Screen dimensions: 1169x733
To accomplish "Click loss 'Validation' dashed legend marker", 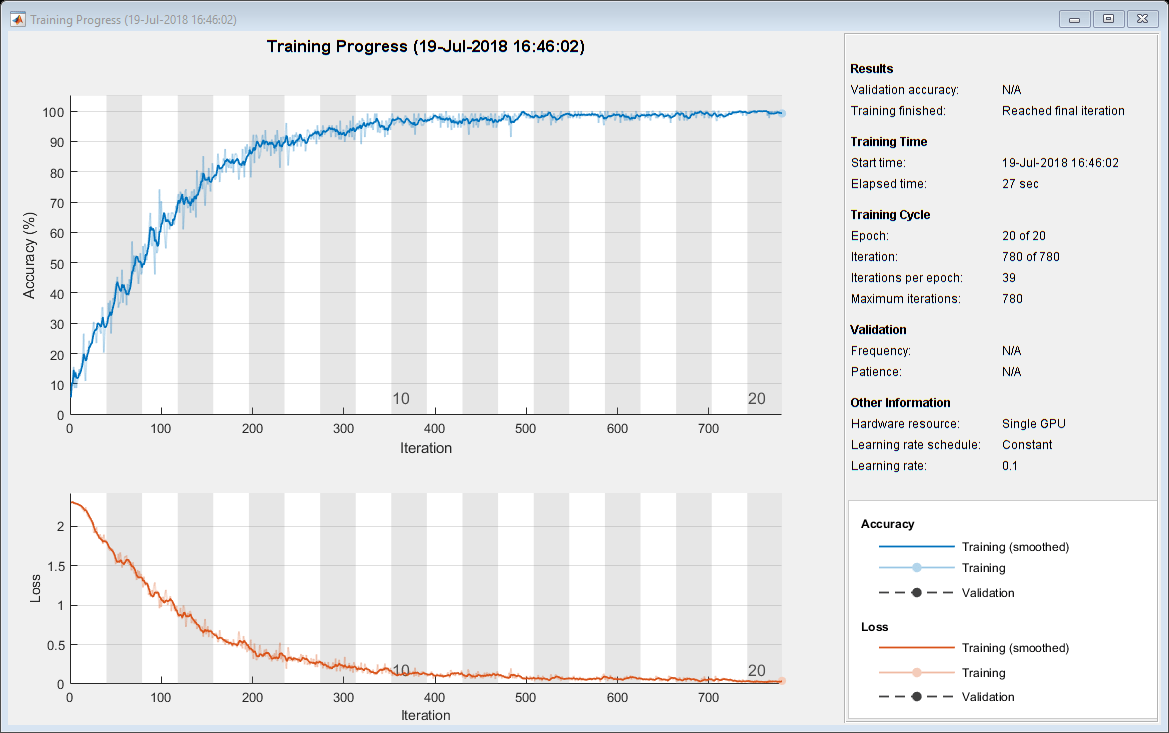I will pyautogui.click(x=916, y=696).
